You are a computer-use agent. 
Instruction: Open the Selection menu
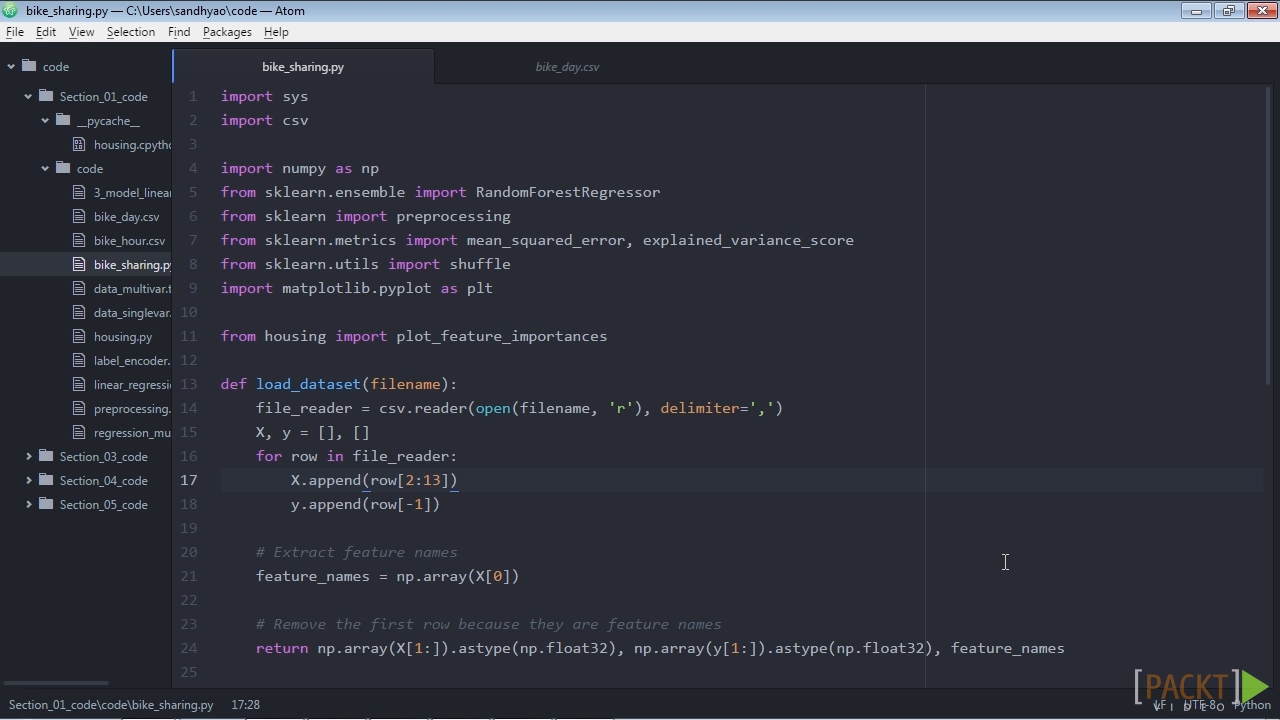pos(131,32)
